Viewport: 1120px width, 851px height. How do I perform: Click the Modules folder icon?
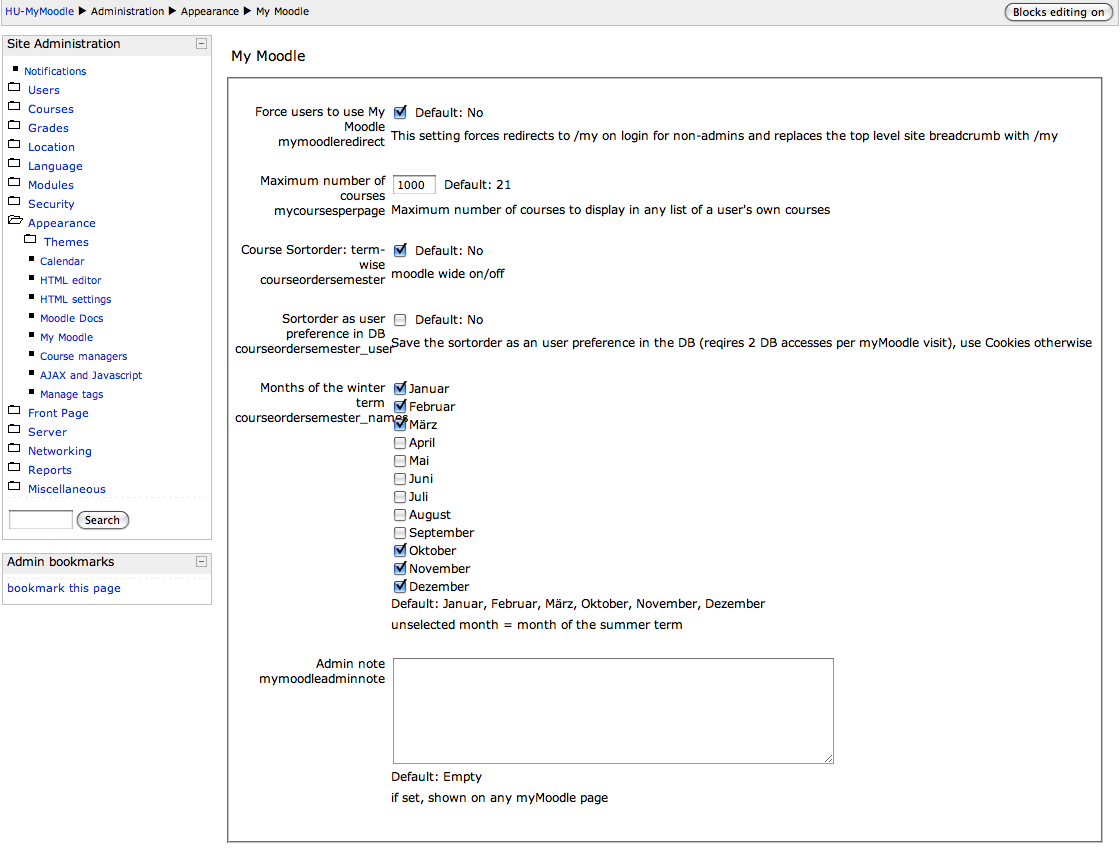(x=14, y=182)
